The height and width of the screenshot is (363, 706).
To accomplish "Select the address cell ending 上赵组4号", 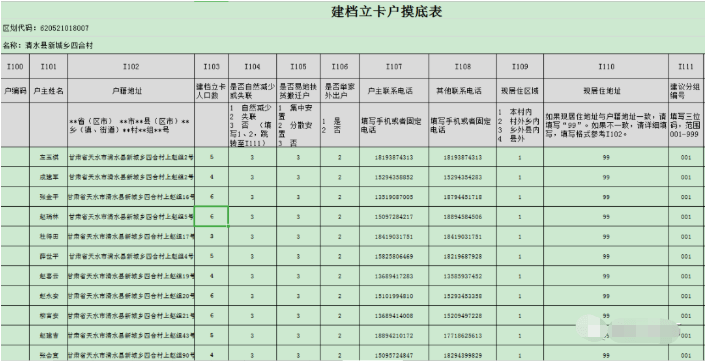I will pos(131,256).
